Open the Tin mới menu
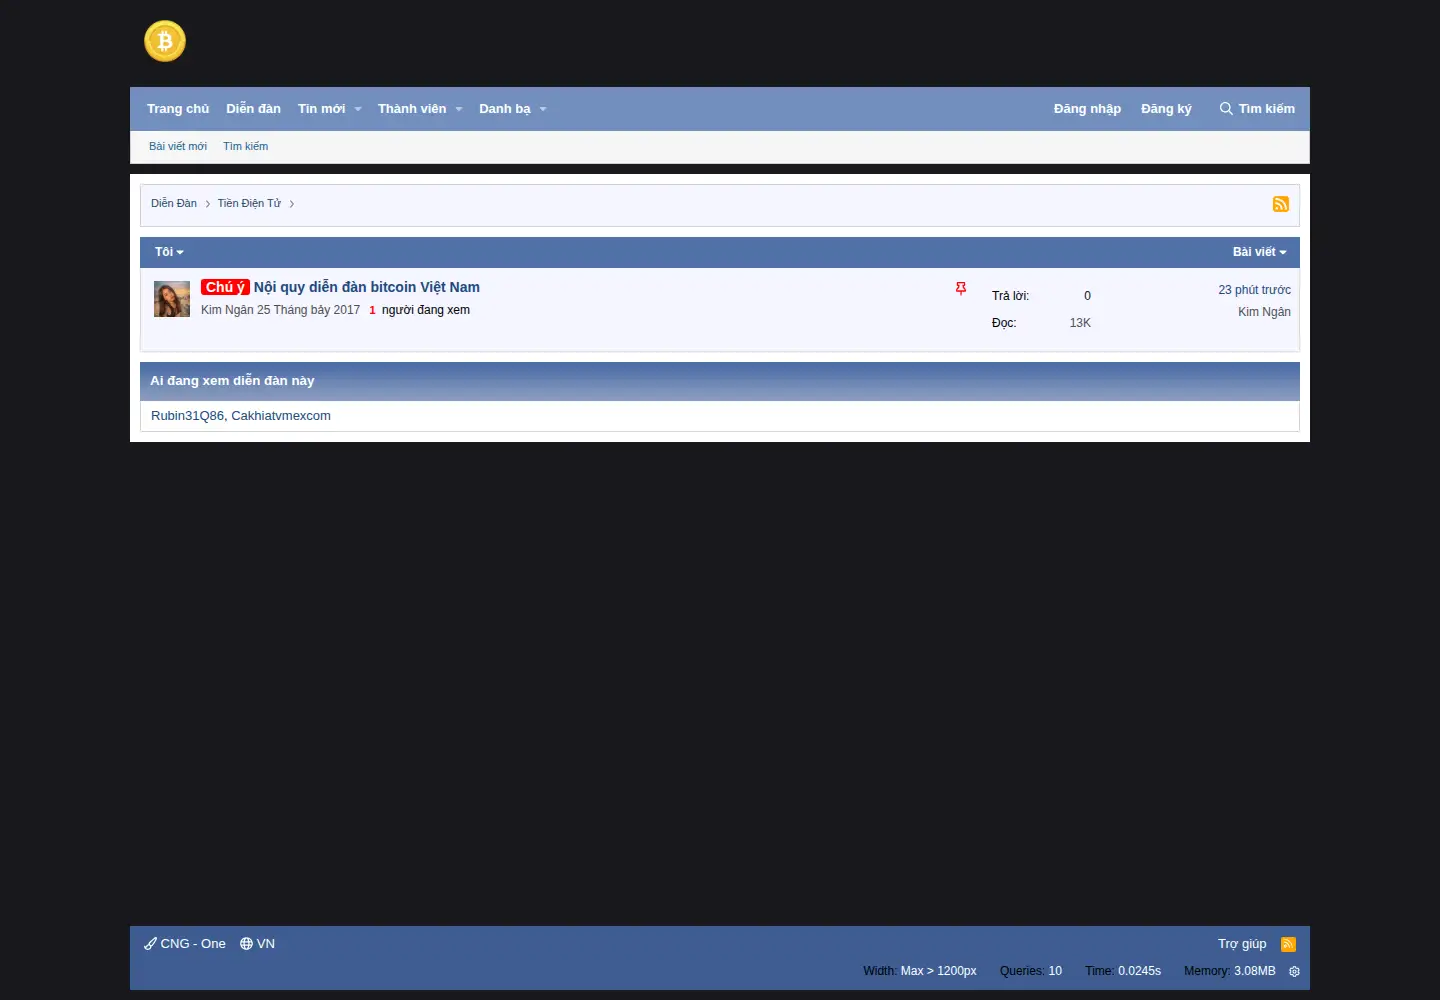 pos(321,109)
